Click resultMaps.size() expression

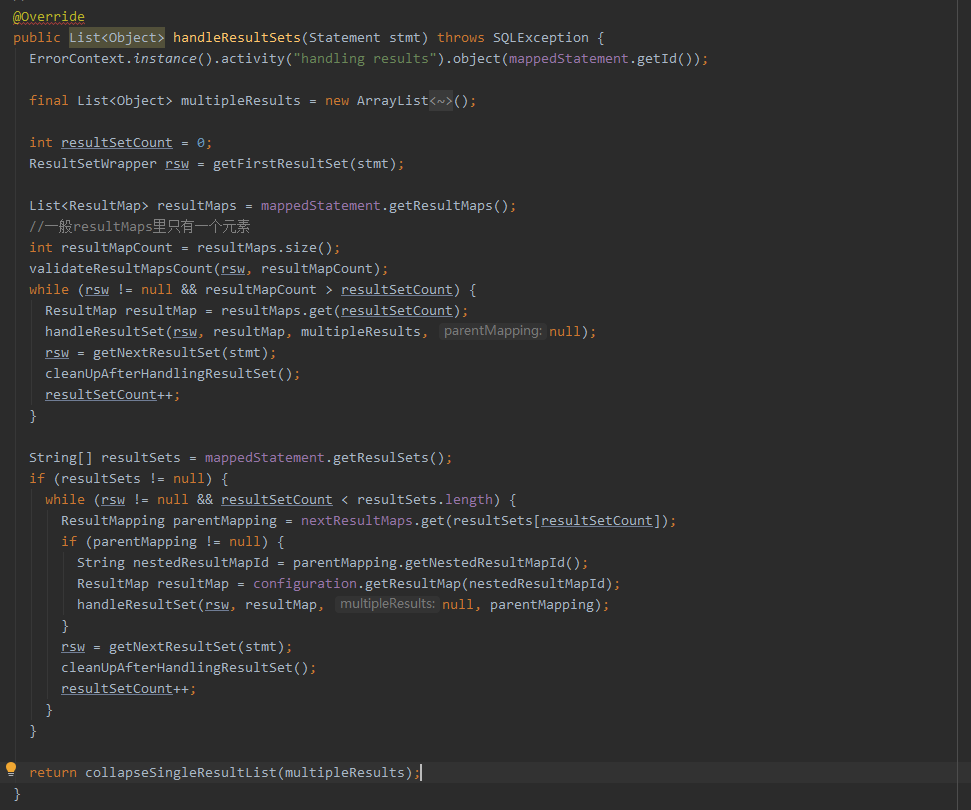pyautogui.click(x=264, y=248)
